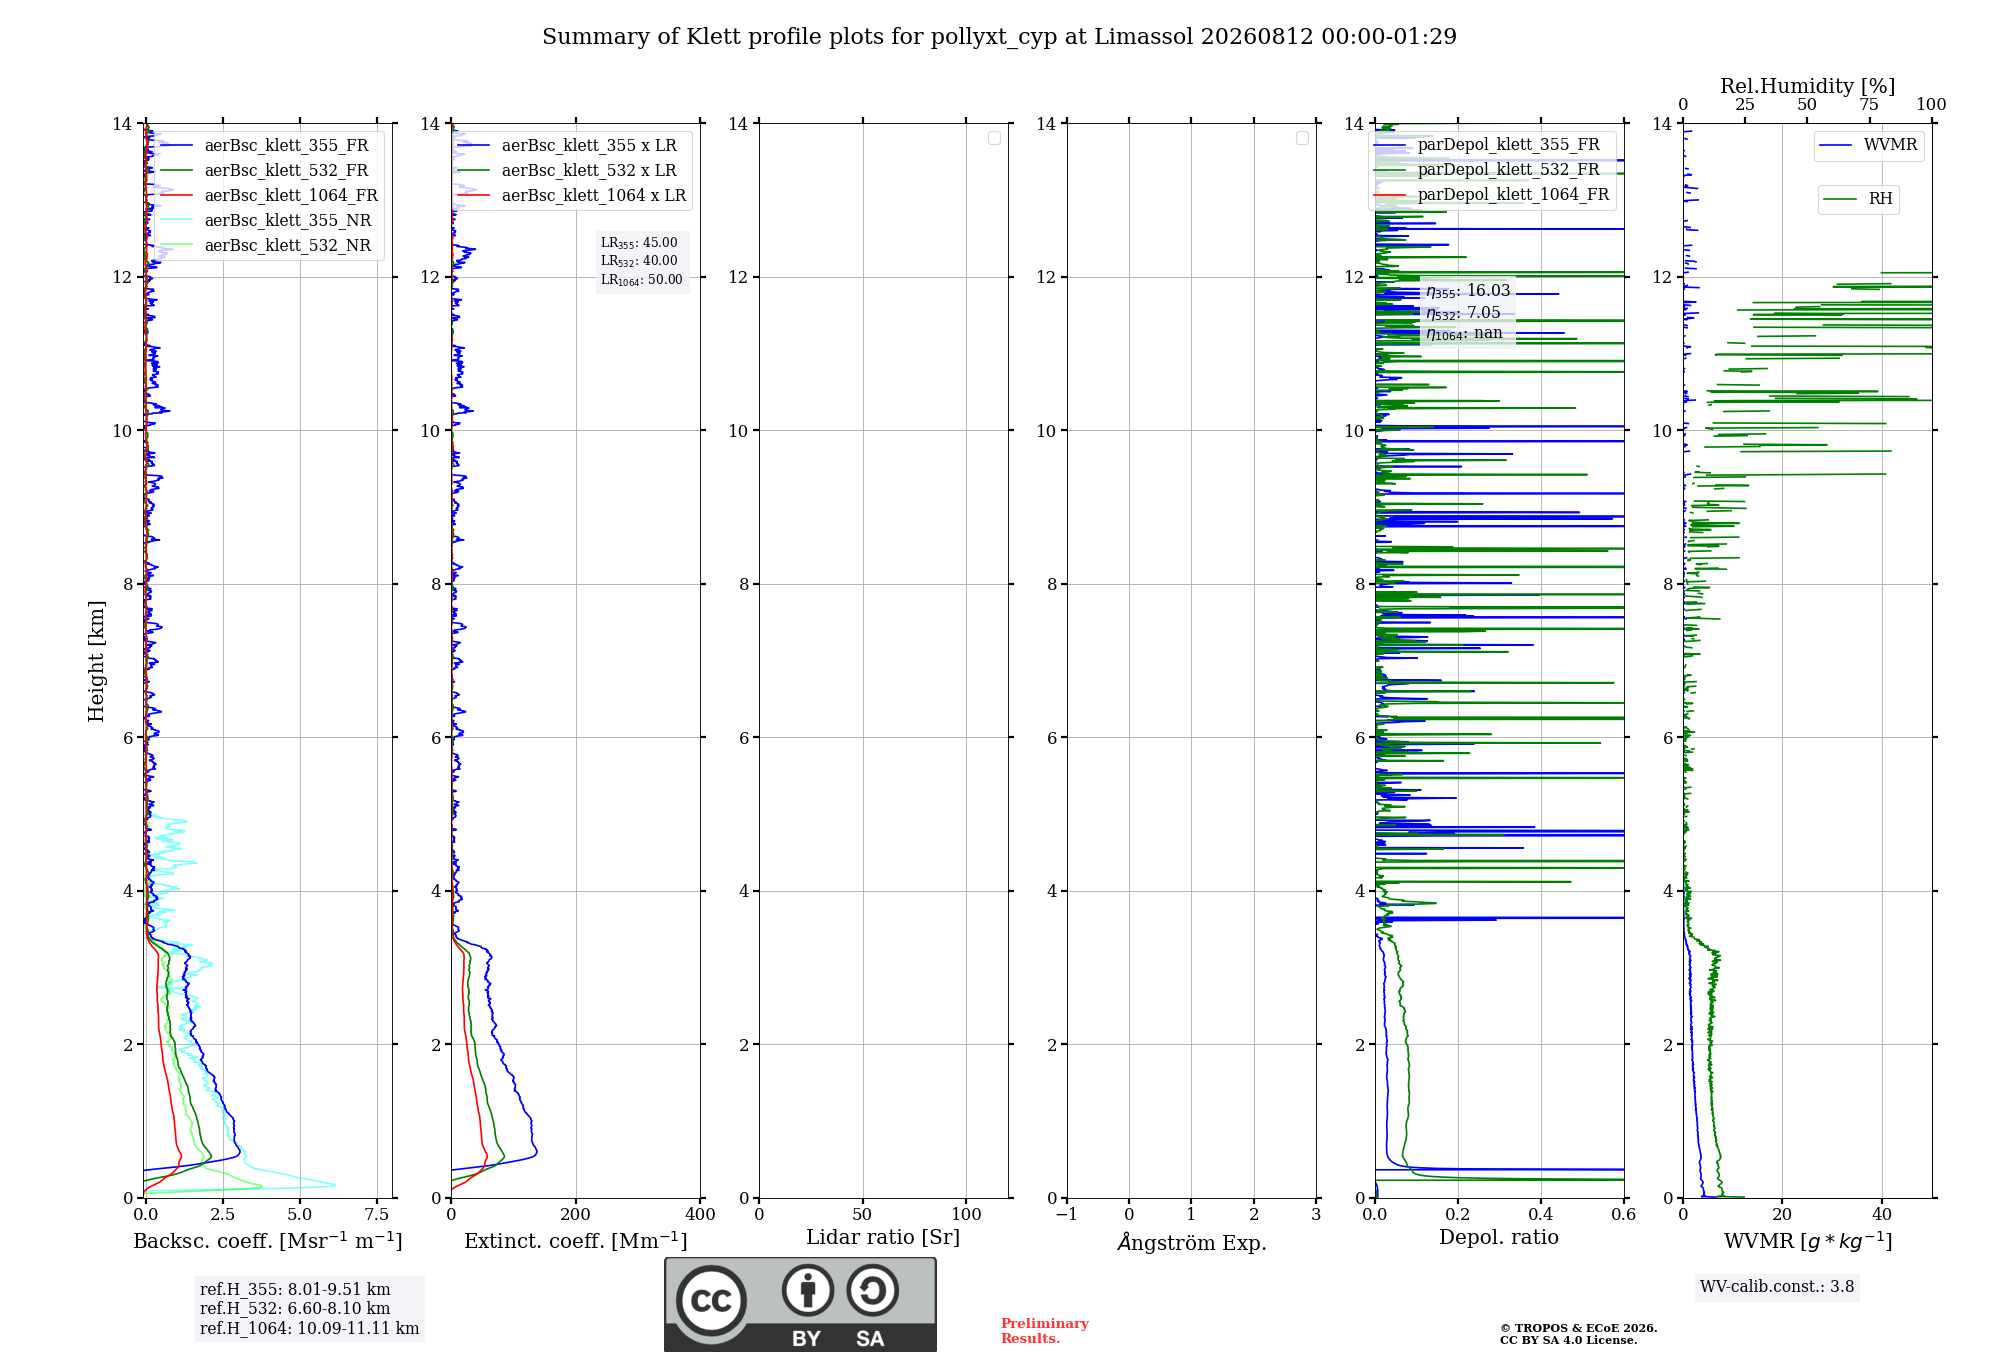Click the BY attribution person icon
This screenshot has height=1360, width=2000.
808,1290
